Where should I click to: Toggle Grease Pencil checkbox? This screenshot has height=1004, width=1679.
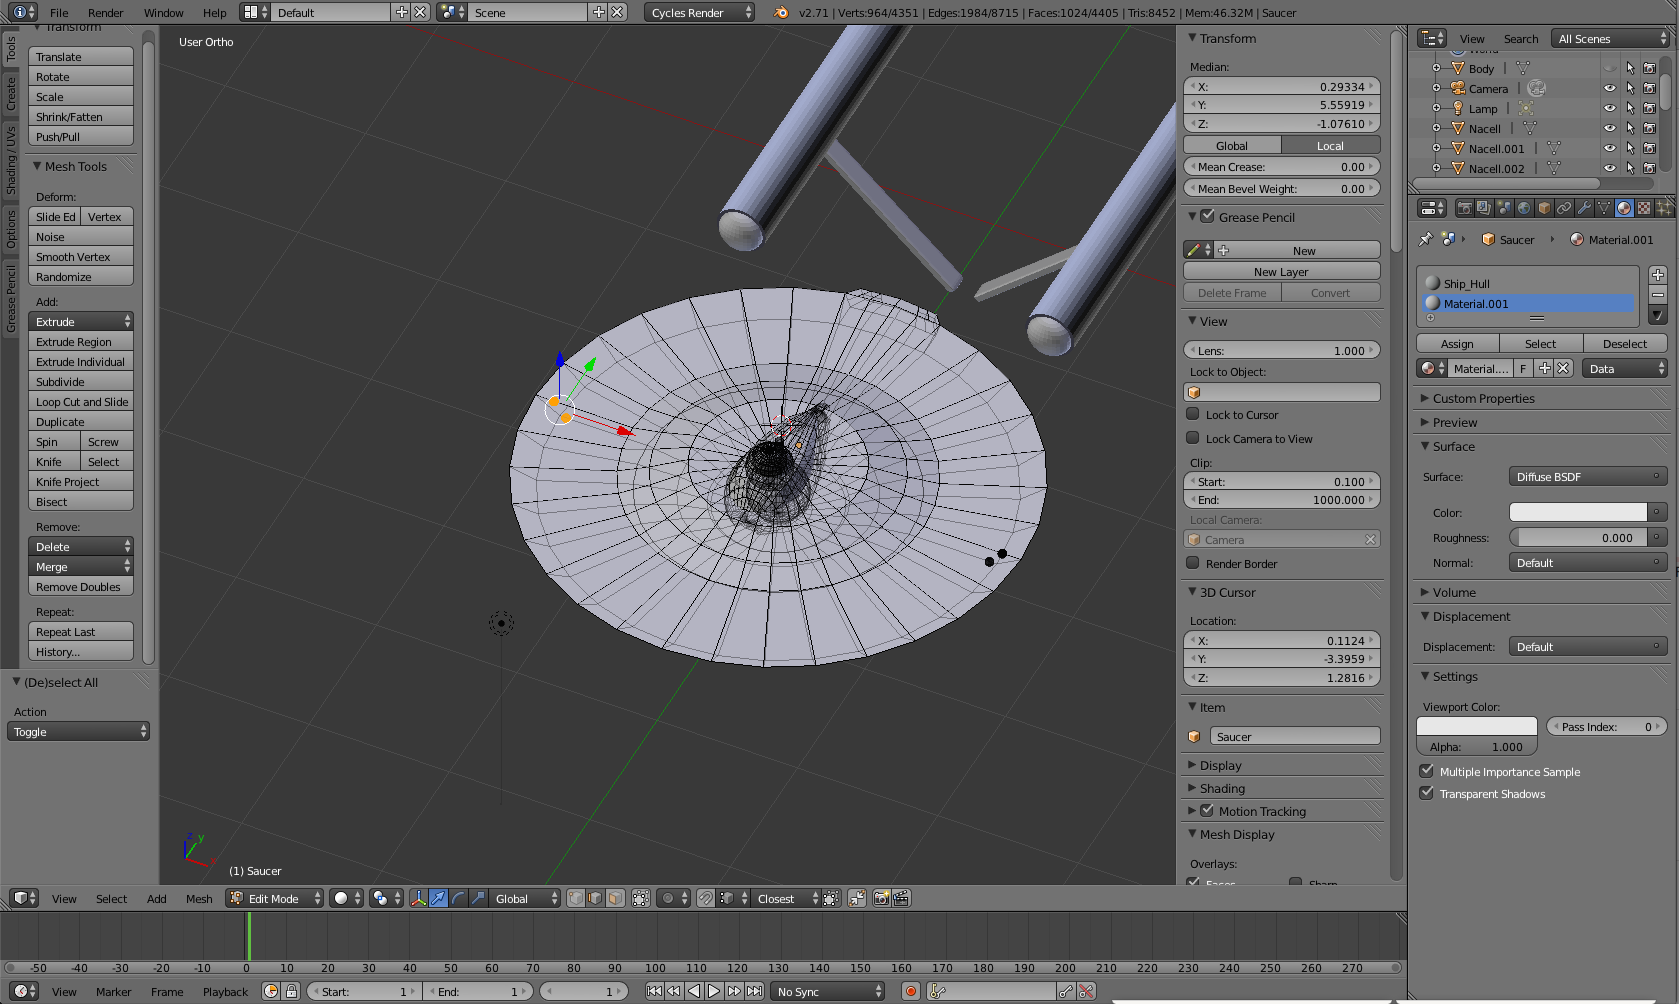[x=1207, y=216]
